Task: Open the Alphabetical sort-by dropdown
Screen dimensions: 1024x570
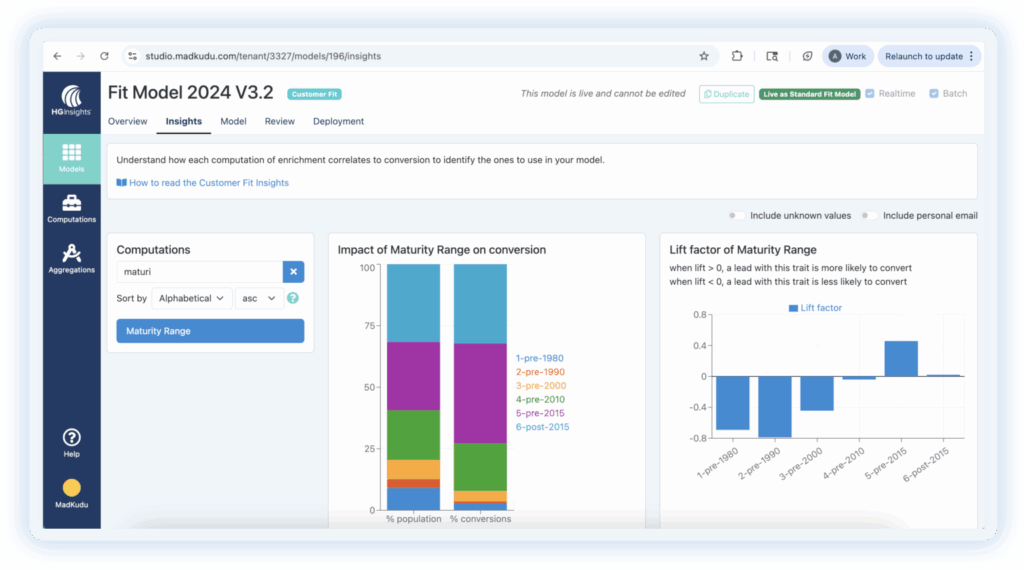Action: (x=191, y=298)
